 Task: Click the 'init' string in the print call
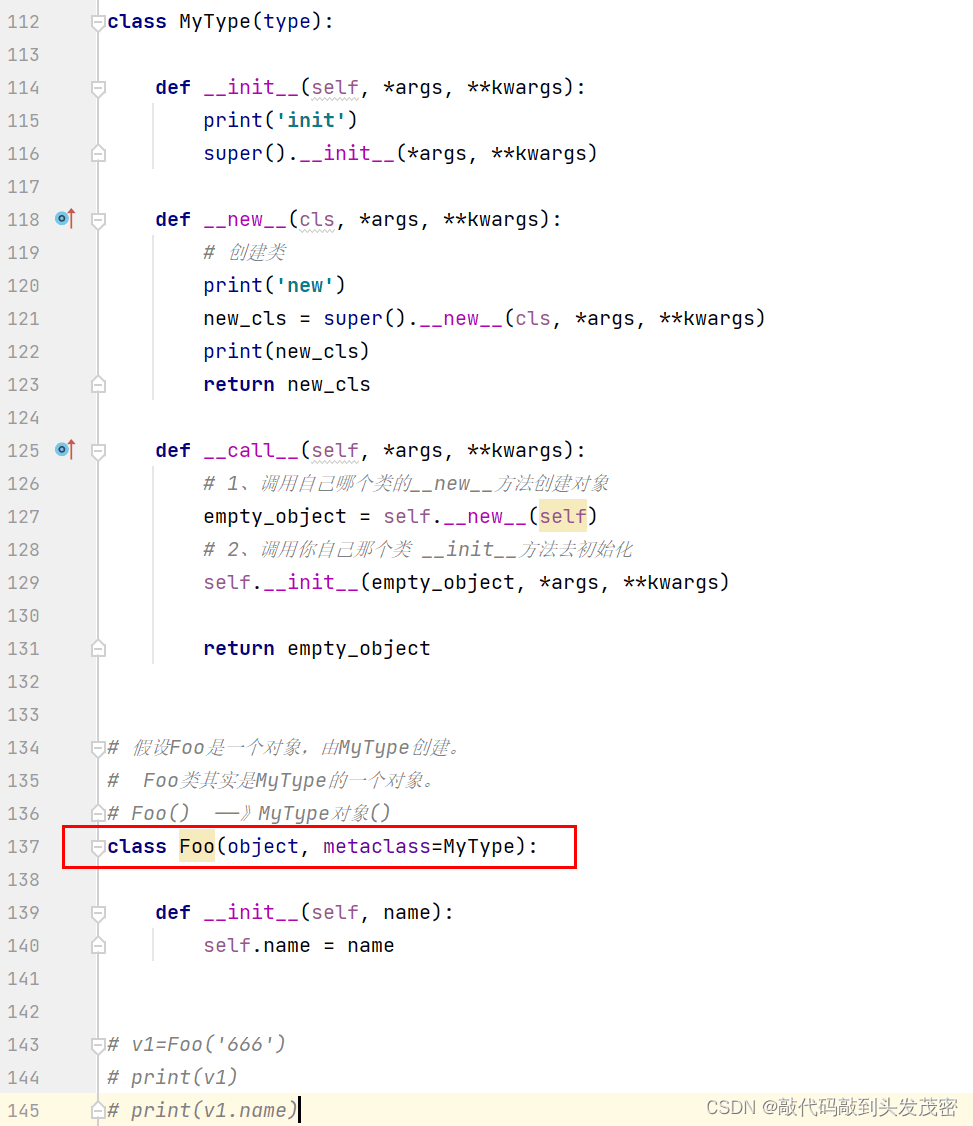[310, 120]
